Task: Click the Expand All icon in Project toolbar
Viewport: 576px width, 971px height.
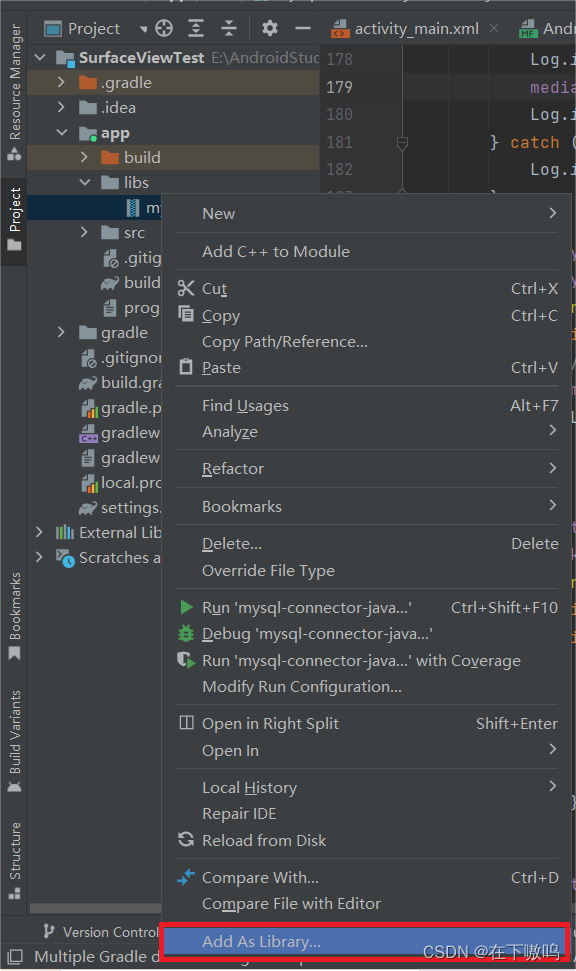Action: (x=196, y=28)
